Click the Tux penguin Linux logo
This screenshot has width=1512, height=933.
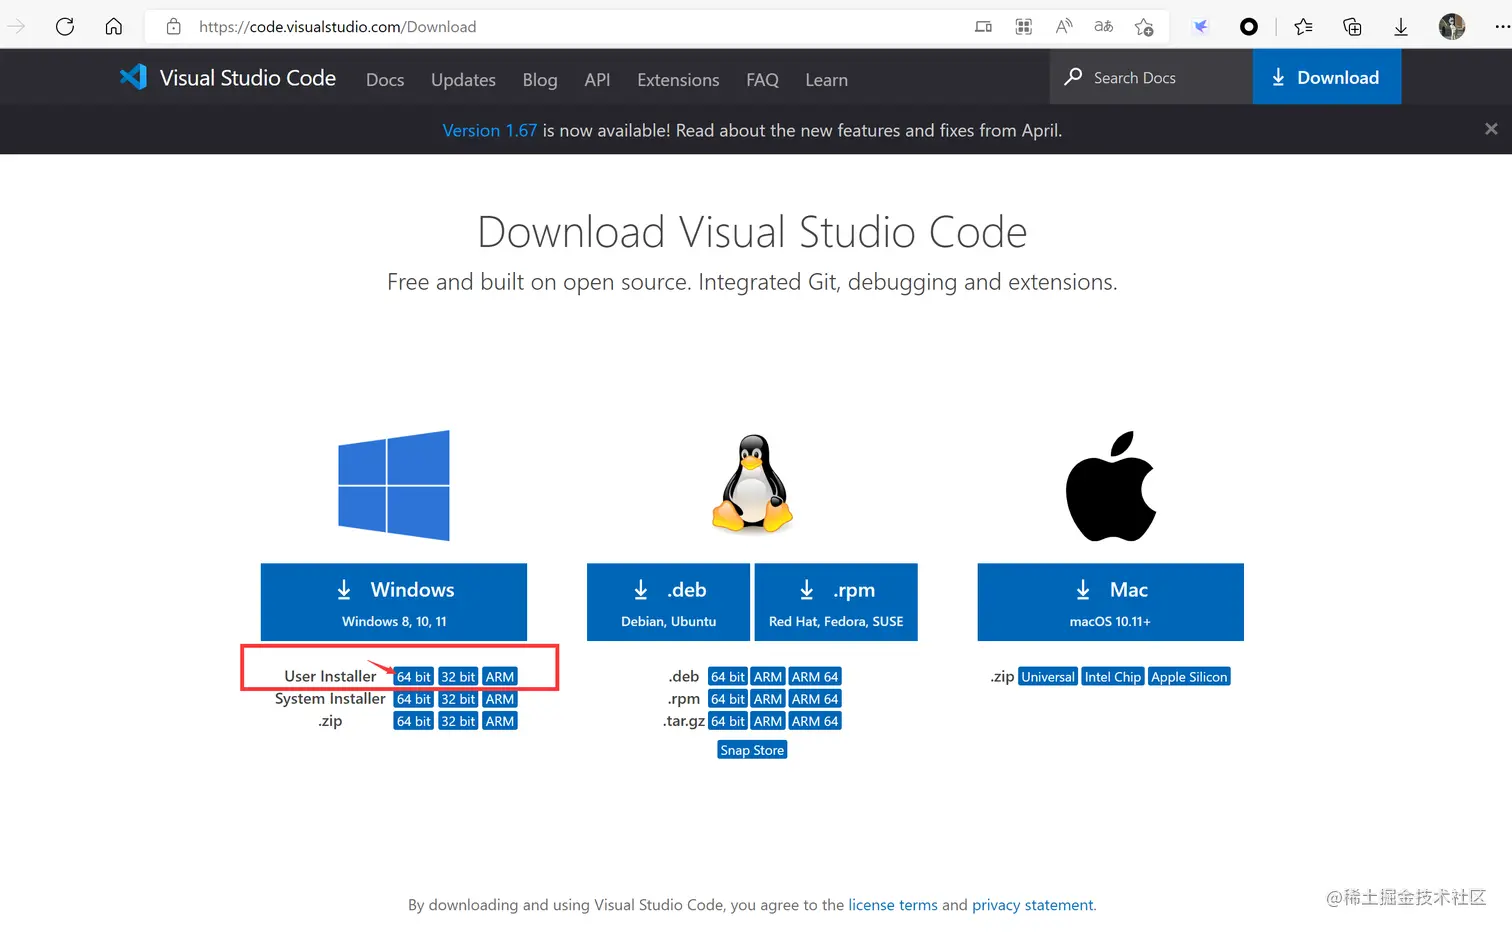point(752,485)
